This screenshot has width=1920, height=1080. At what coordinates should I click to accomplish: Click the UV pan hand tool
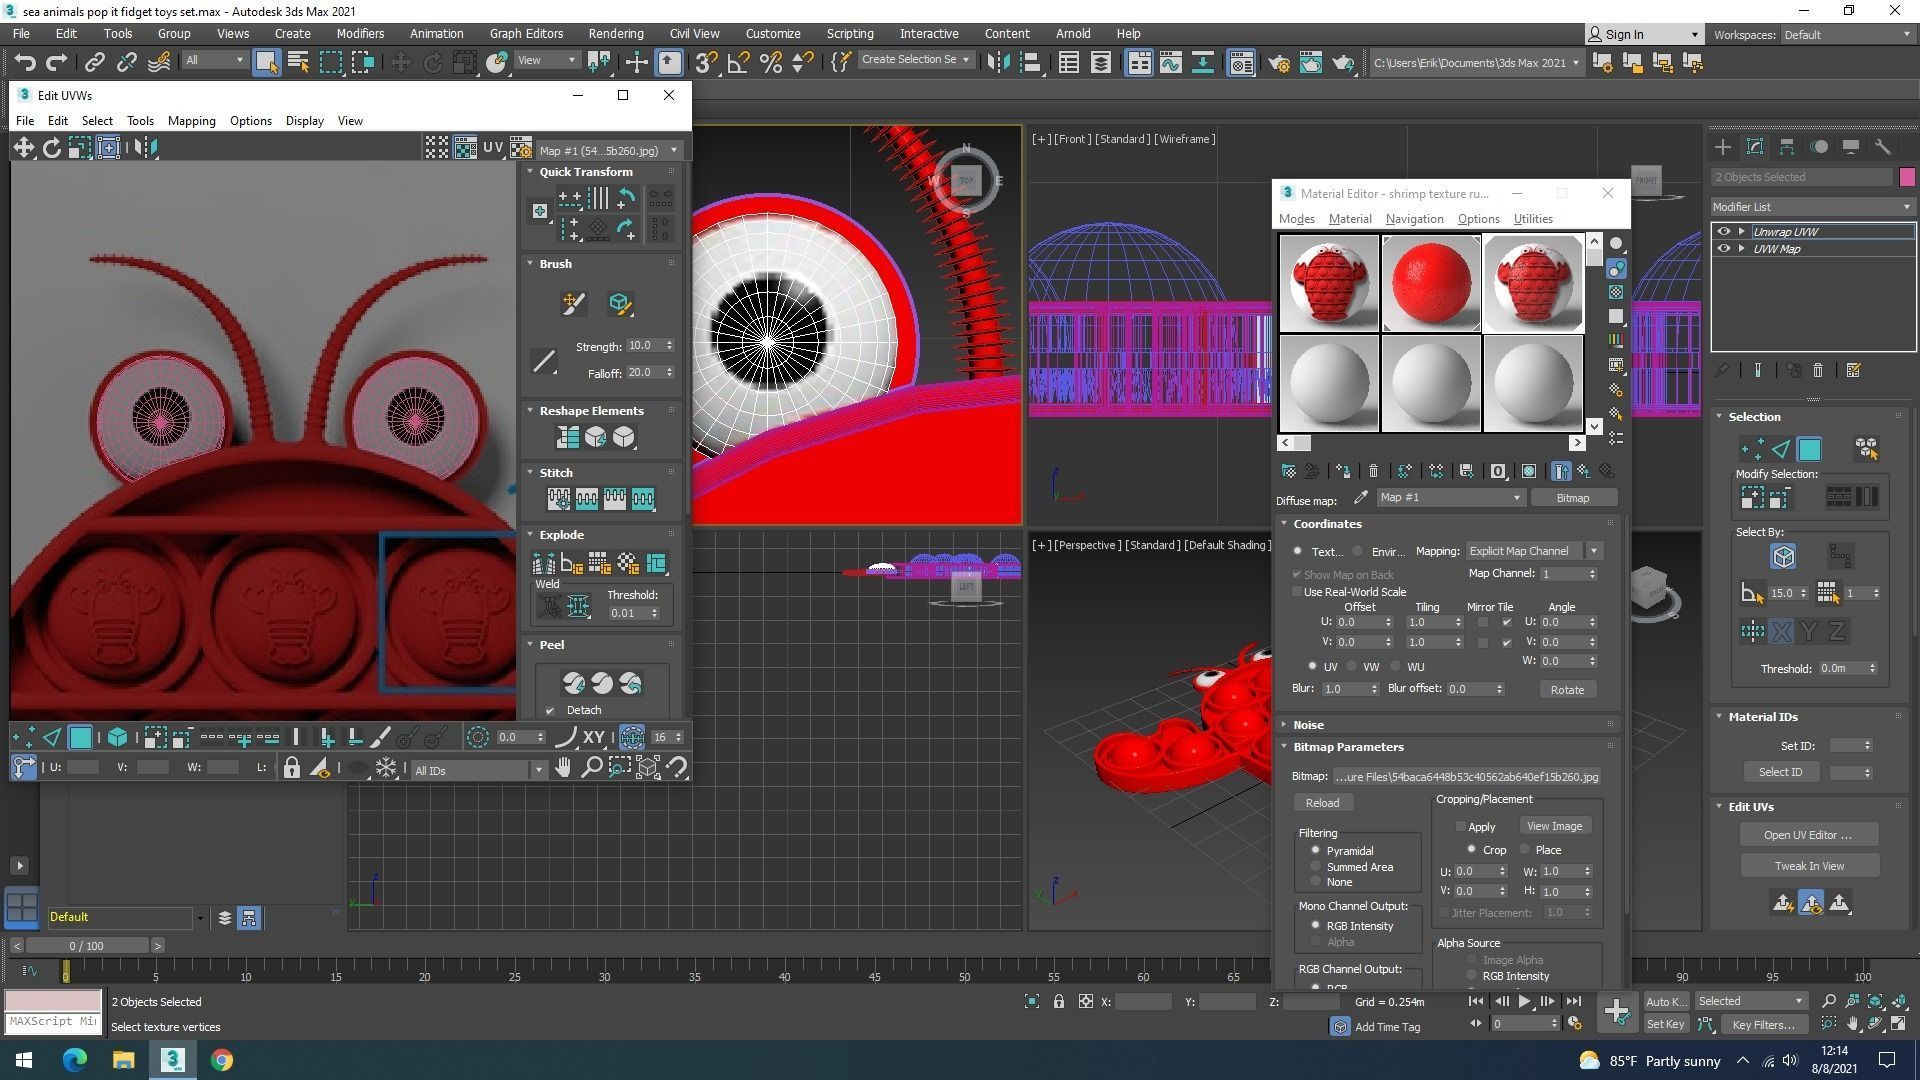click(x=563, y=768)
